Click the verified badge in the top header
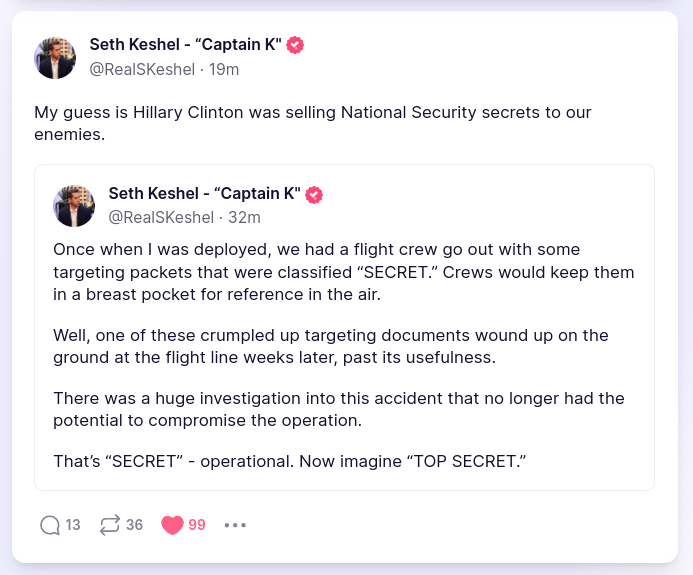 296,44
